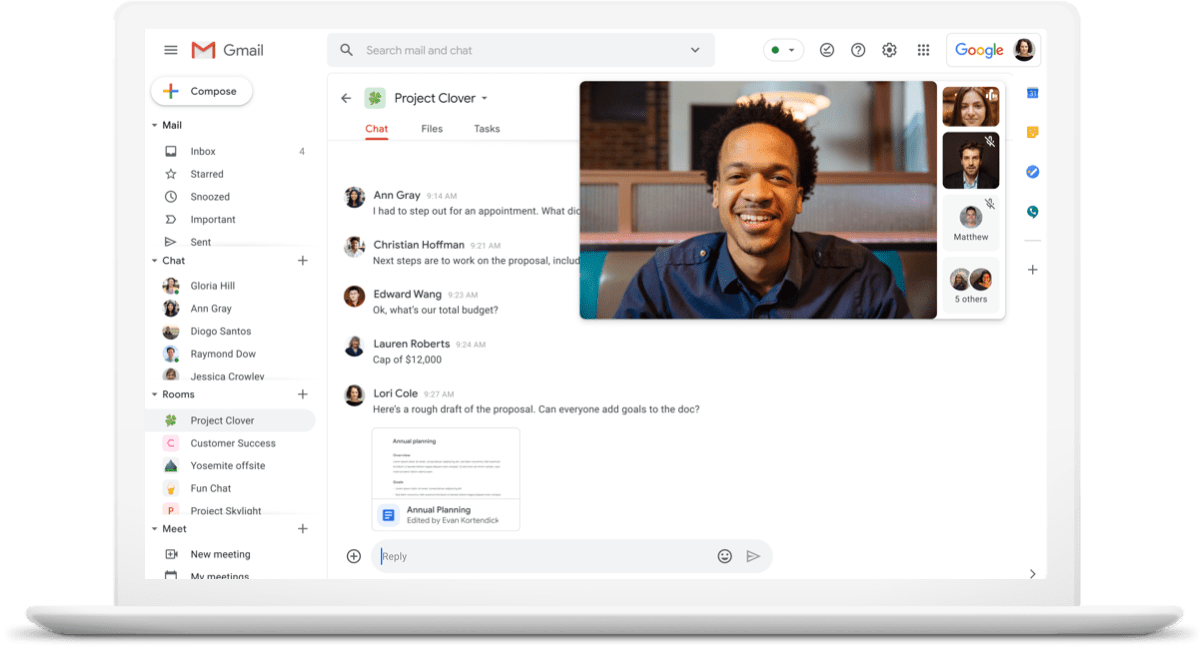
Task: Click inside the Reply input field
Action: click(x=500, y=555)
